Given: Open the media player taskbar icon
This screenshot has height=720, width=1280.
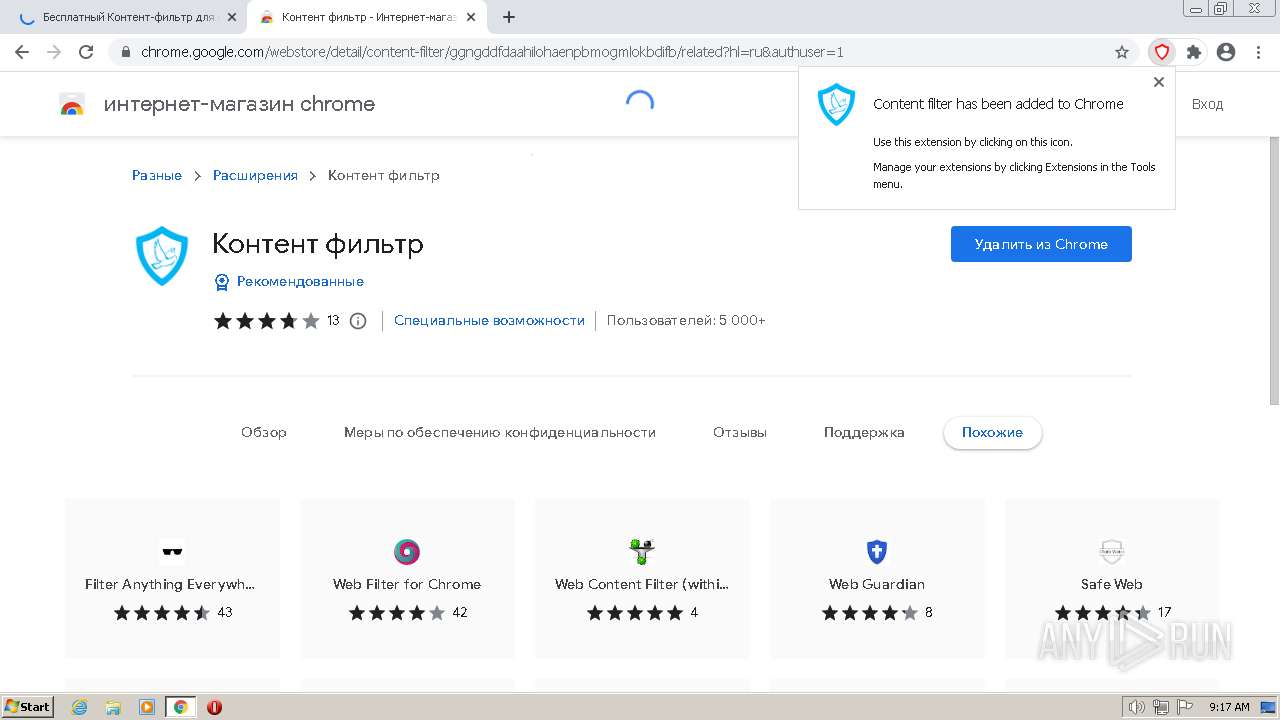Looking at the screenshot, I should pyautogui.click(x=147, y=707).
